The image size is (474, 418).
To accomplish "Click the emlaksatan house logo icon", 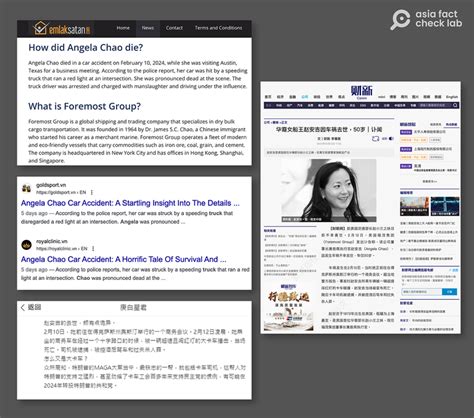I will [40, 28].
